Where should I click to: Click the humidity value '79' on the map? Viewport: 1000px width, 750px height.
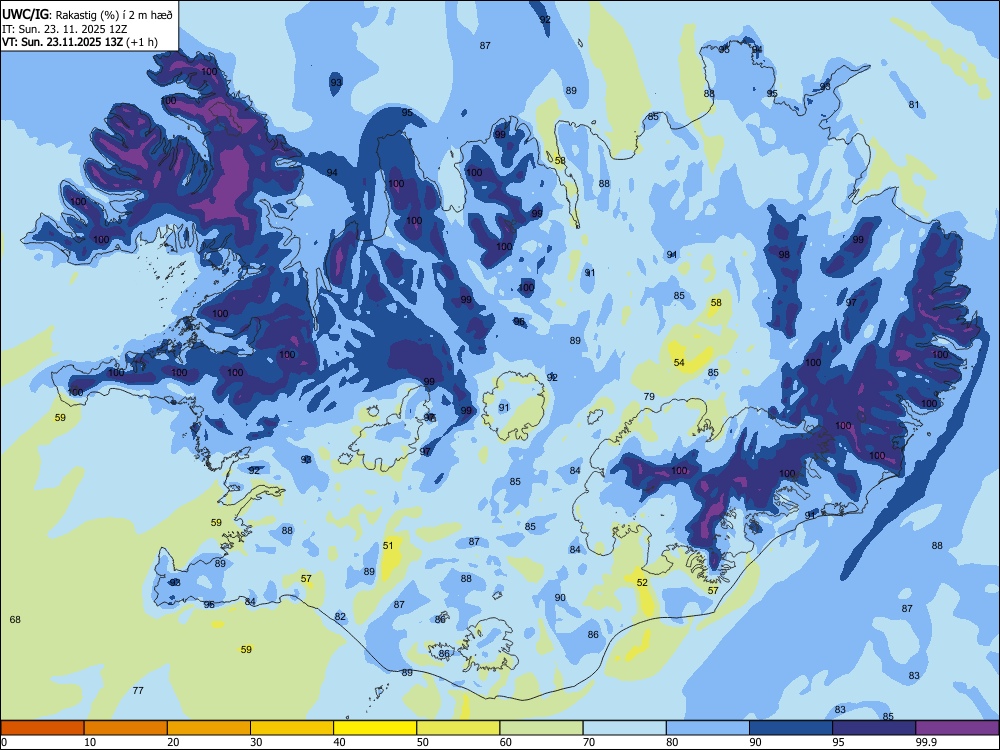[649, 396]
